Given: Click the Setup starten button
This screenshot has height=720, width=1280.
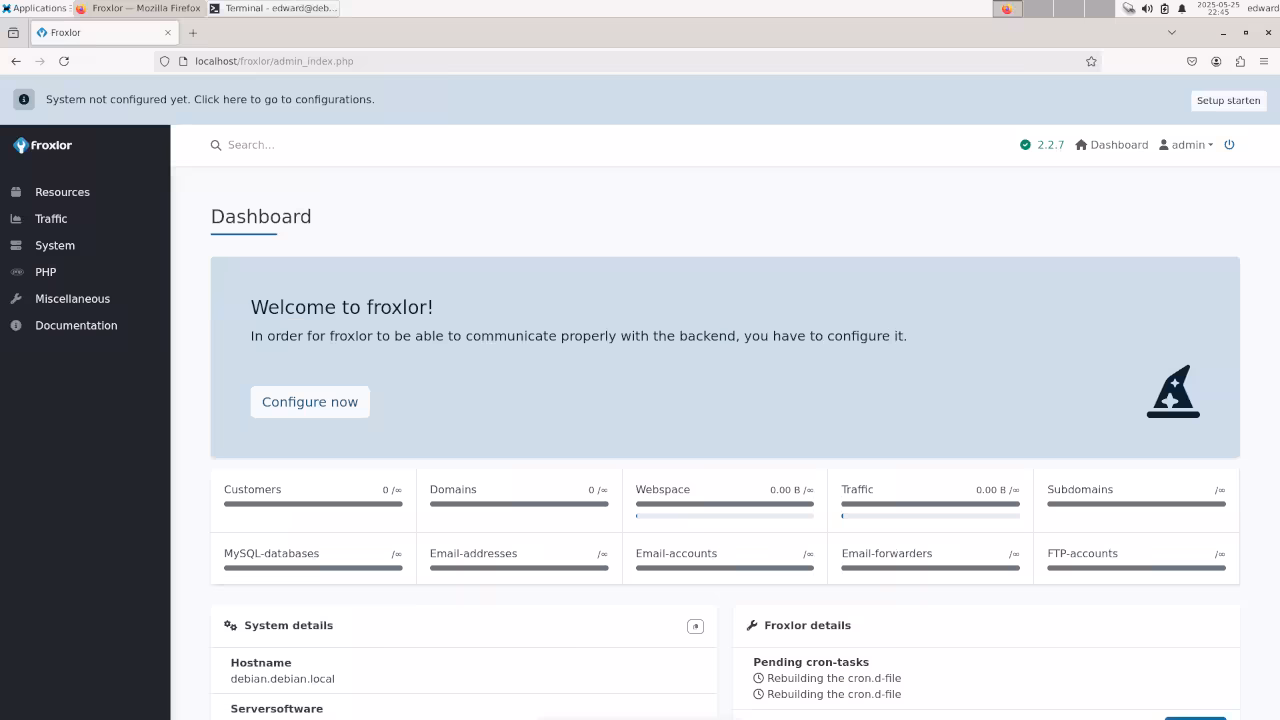Looking at the screenshot, I should 1228,101.
